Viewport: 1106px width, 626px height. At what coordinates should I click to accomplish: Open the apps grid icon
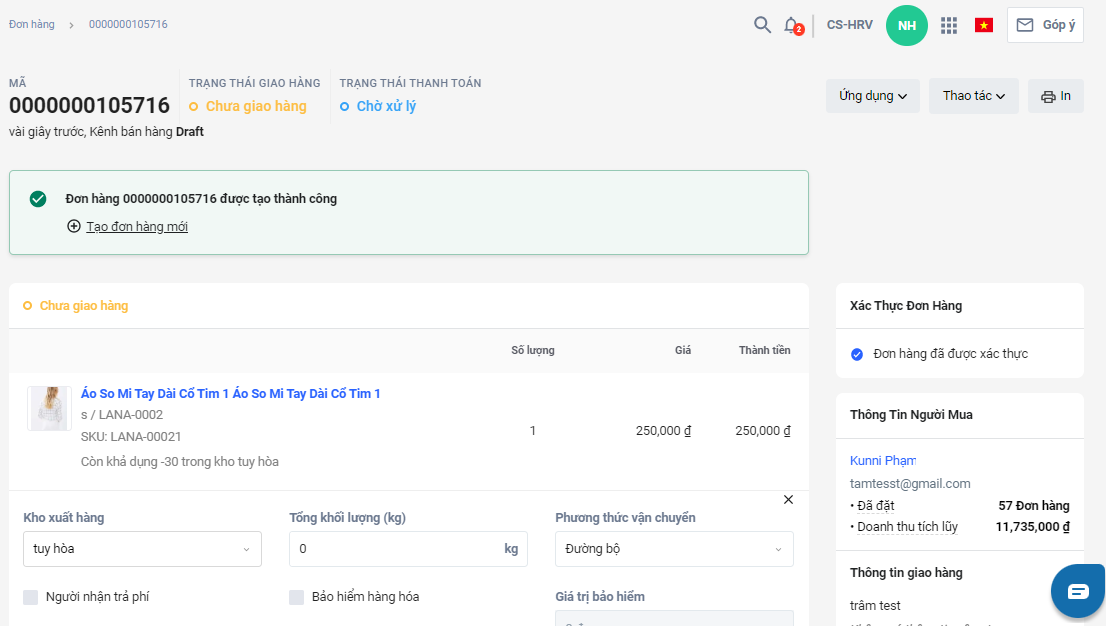949,25
